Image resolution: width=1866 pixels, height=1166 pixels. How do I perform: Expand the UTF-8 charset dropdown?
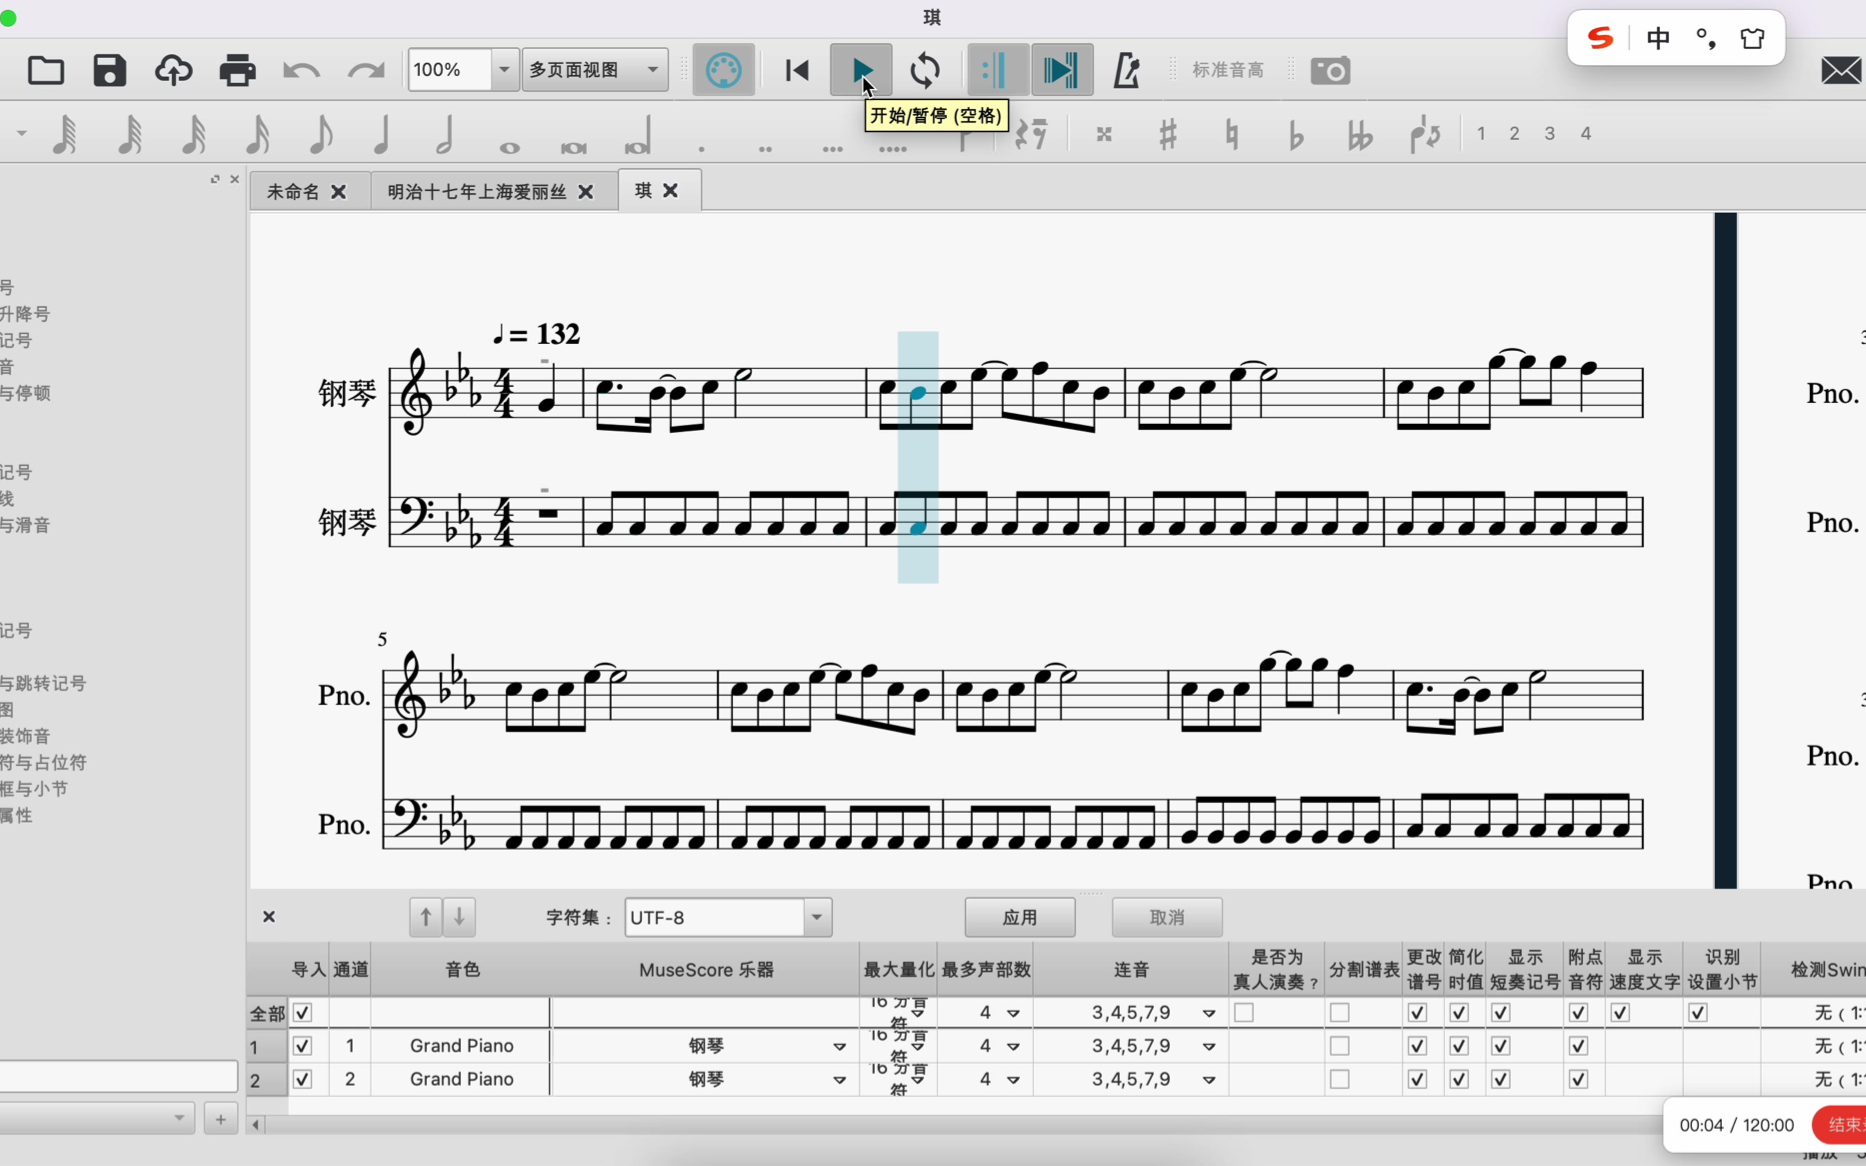816,917
